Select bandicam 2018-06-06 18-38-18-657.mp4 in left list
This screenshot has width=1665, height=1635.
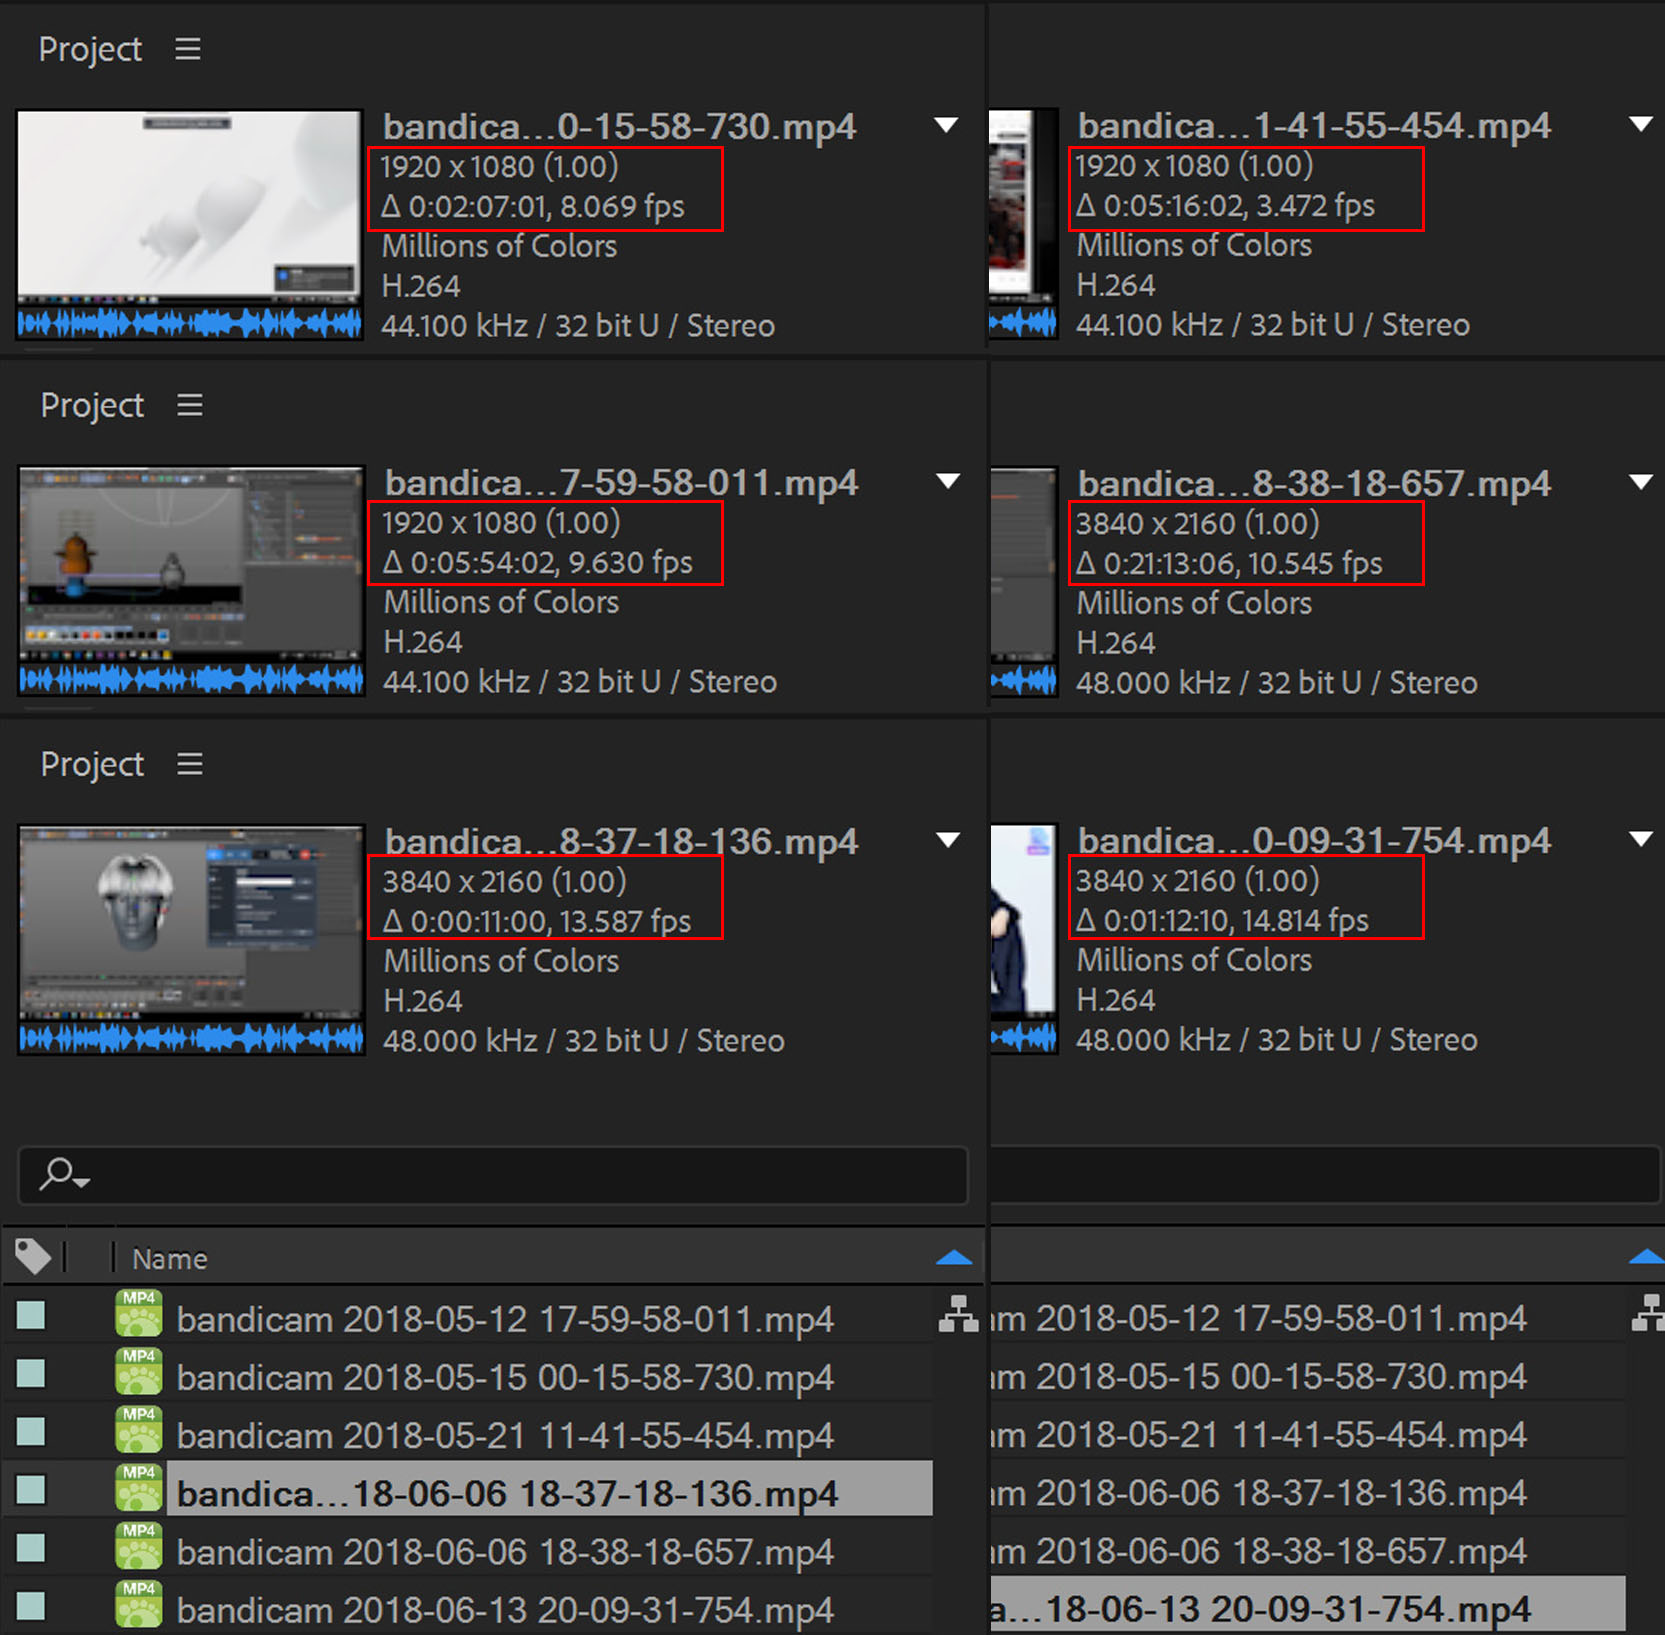click(505, 1551)
